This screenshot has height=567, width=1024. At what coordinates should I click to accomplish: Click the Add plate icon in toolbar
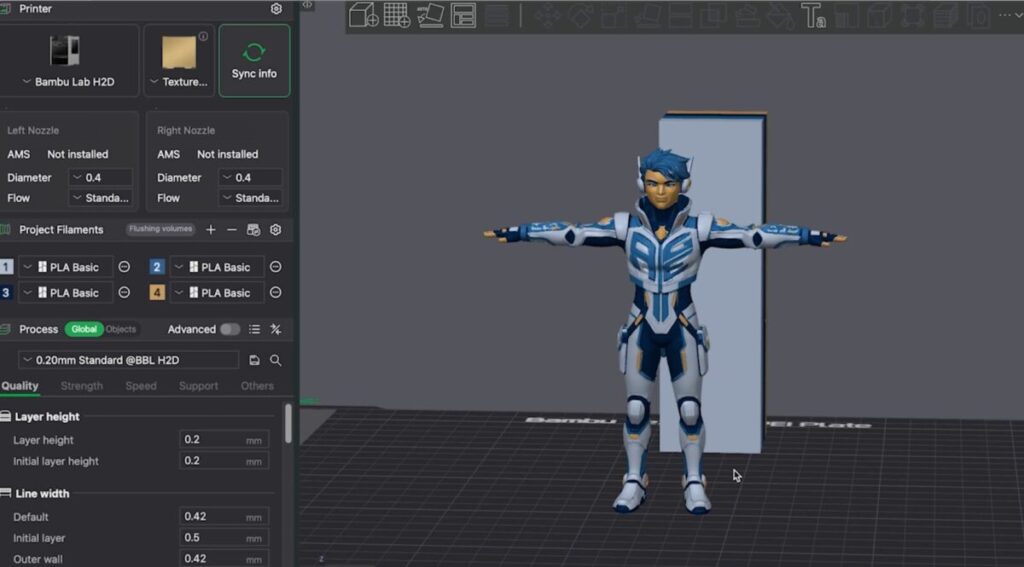click(x=397, y=16)
